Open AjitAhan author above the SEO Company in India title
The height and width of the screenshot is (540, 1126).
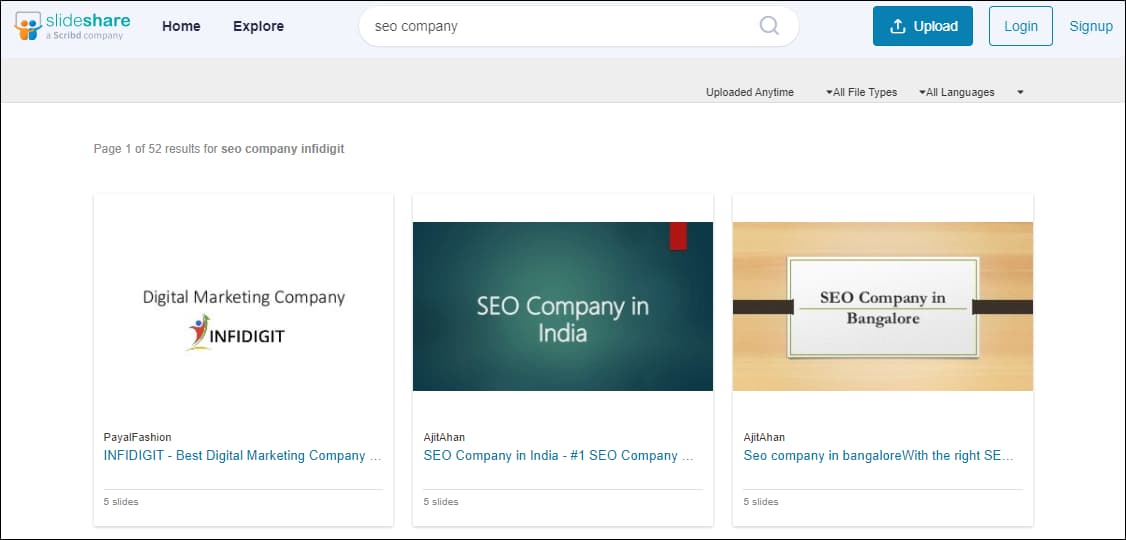pos(444,437)
